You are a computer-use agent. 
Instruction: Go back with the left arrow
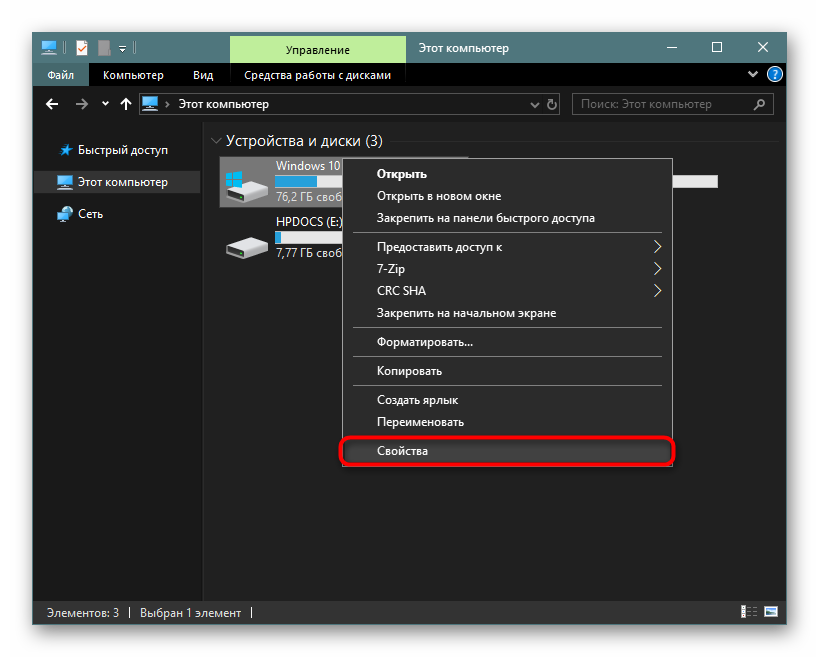52,104
